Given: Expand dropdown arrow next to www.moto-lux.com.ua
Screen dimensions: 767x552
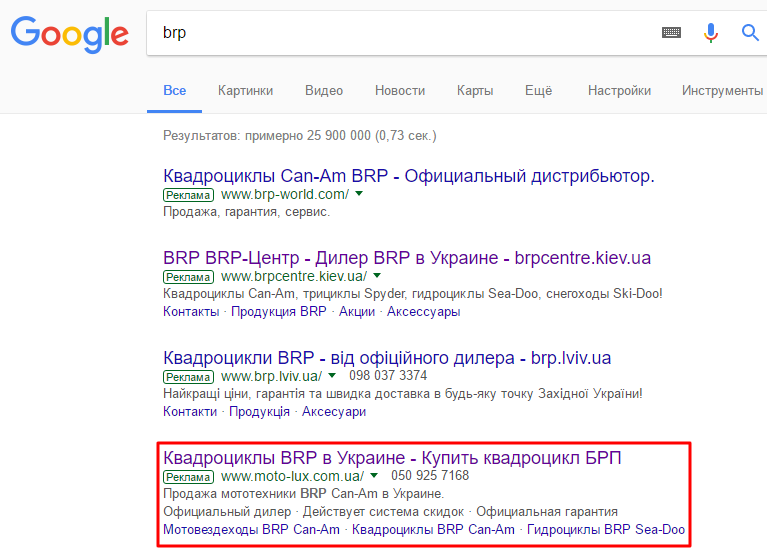Looking at the screenshot, I should point(374,476).
